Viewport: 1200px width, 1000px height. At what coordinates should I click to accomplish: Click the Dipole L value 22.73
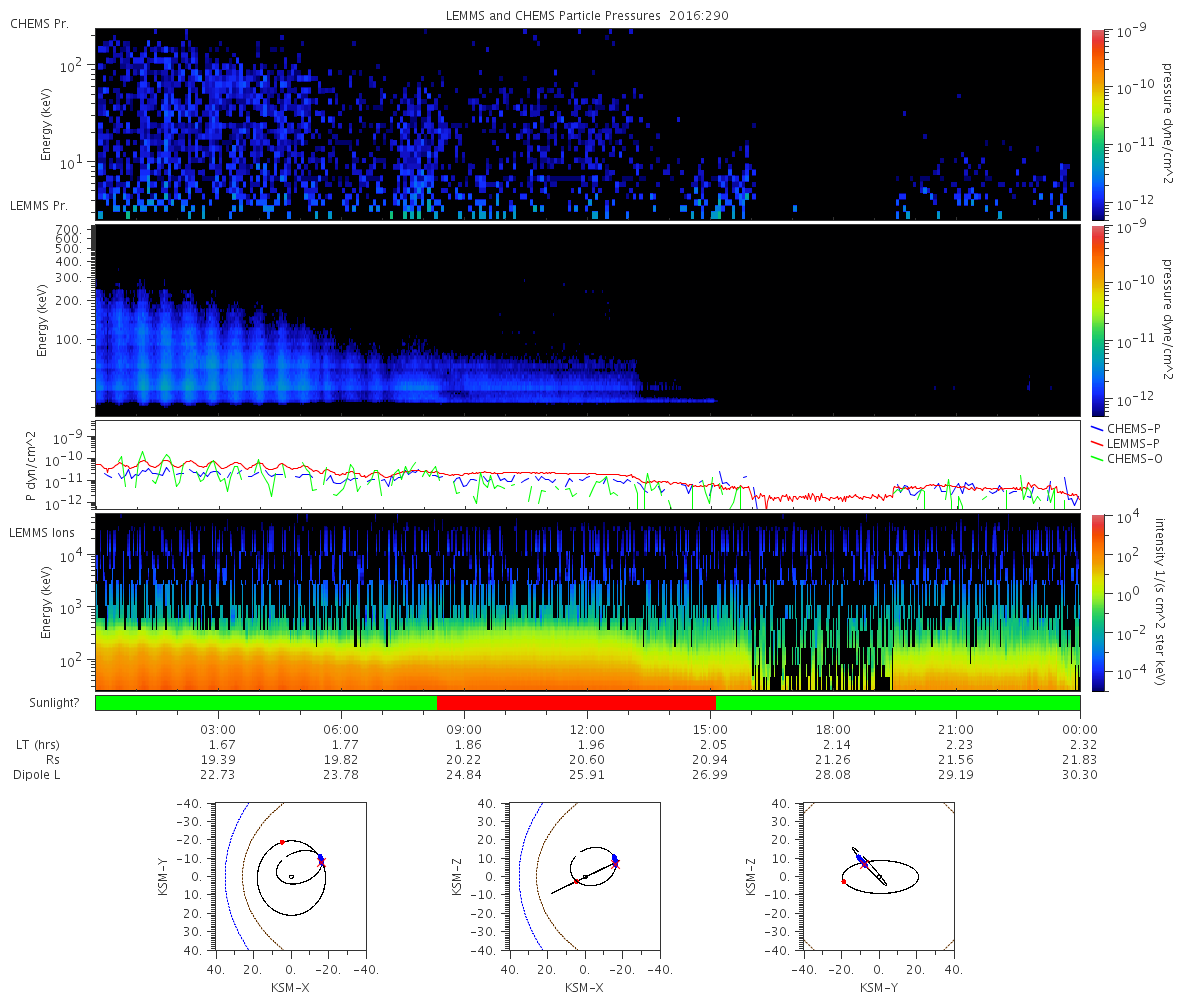[x=219, y=774]
